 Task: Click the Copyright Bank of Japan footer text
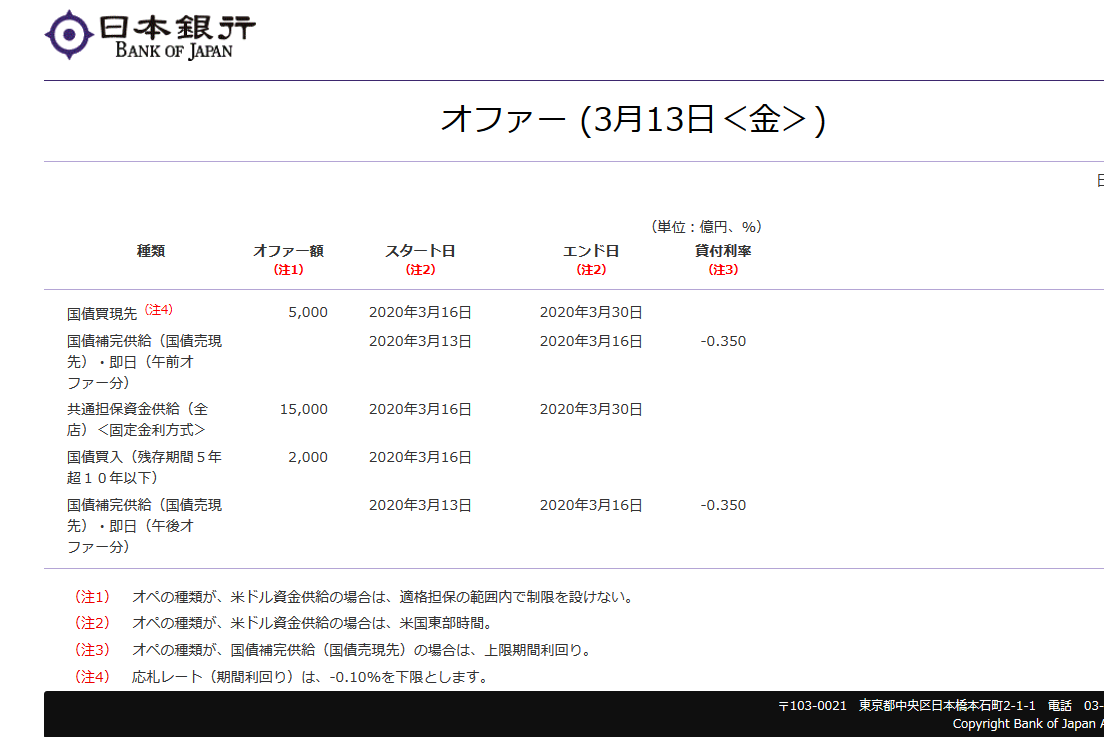[1028, 724]
